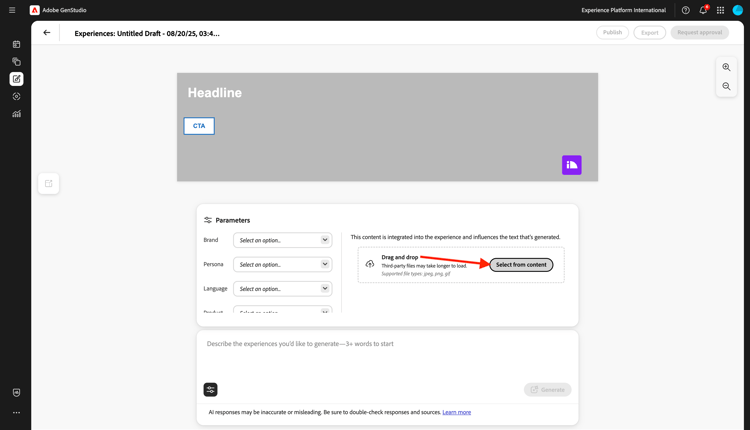Click Select from content button
This screenshot has height=430, width=750.
521,265
